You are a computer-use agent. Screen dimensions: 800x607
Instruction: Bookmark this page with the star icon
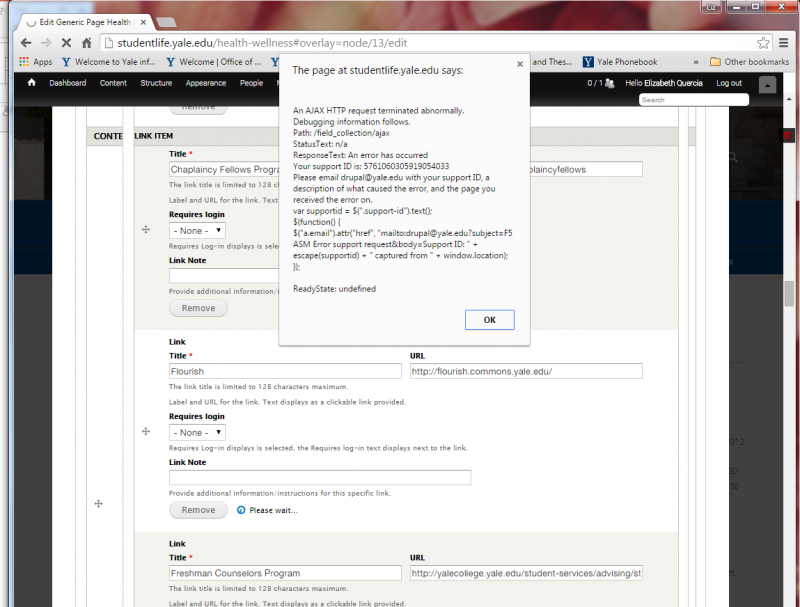[763, 43]
